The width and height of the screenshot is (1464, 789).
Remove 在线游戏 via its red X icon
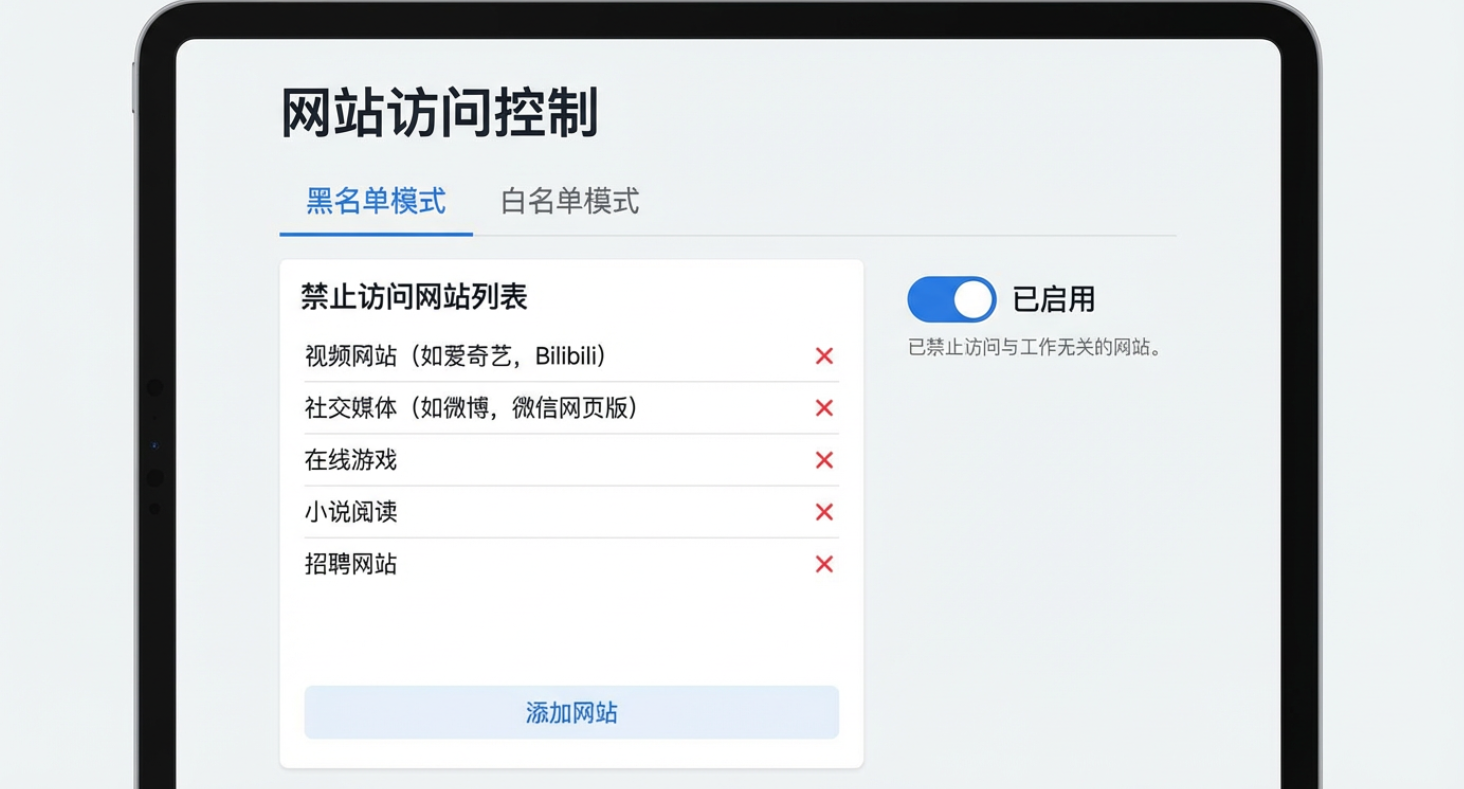824,460
